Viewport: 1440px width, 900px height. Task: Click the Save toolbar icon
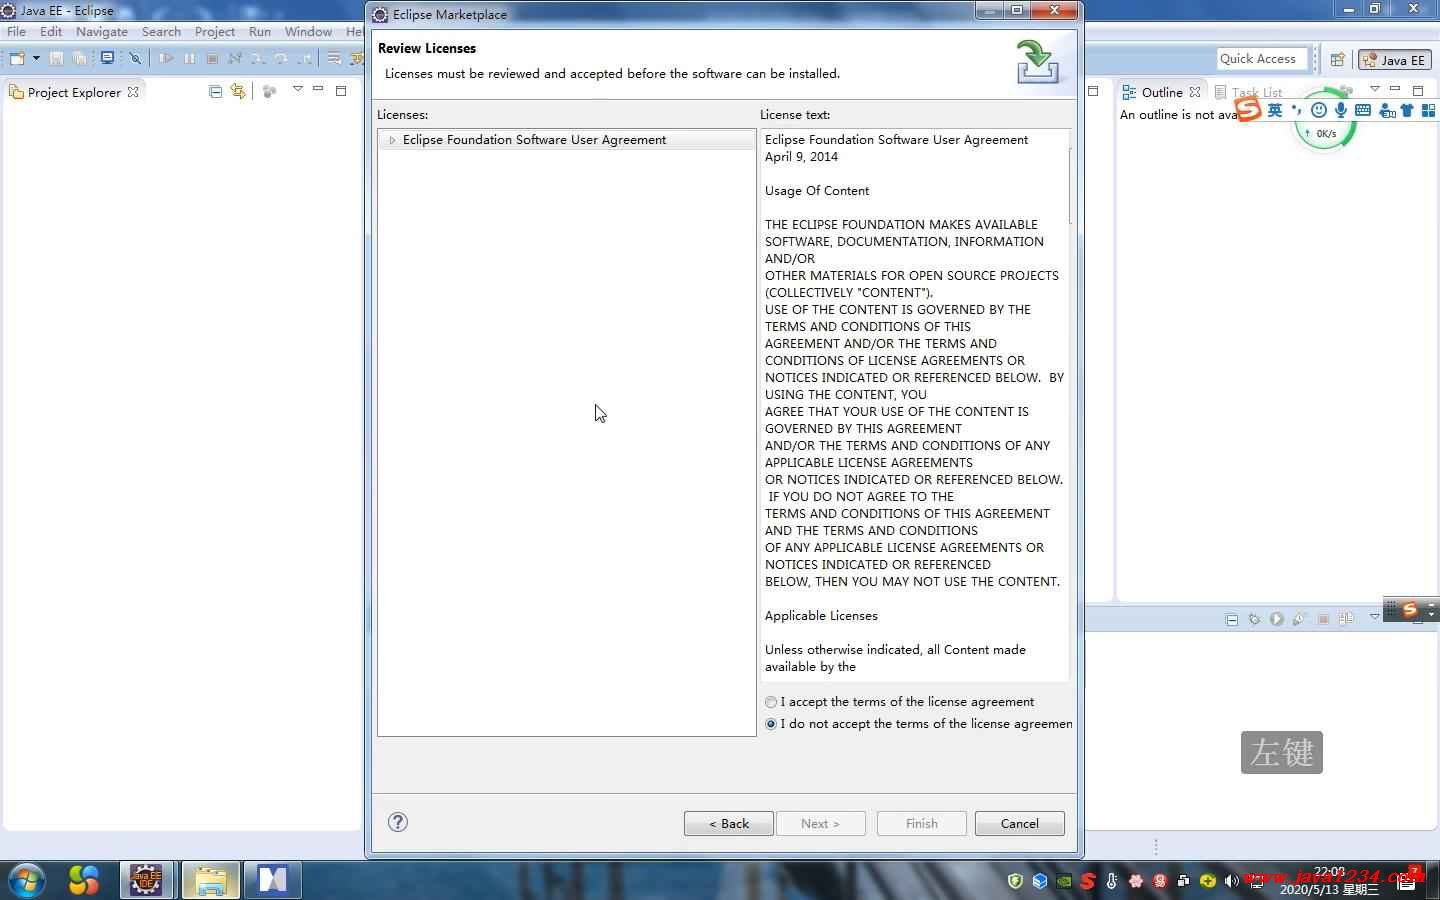coord(56,58)
